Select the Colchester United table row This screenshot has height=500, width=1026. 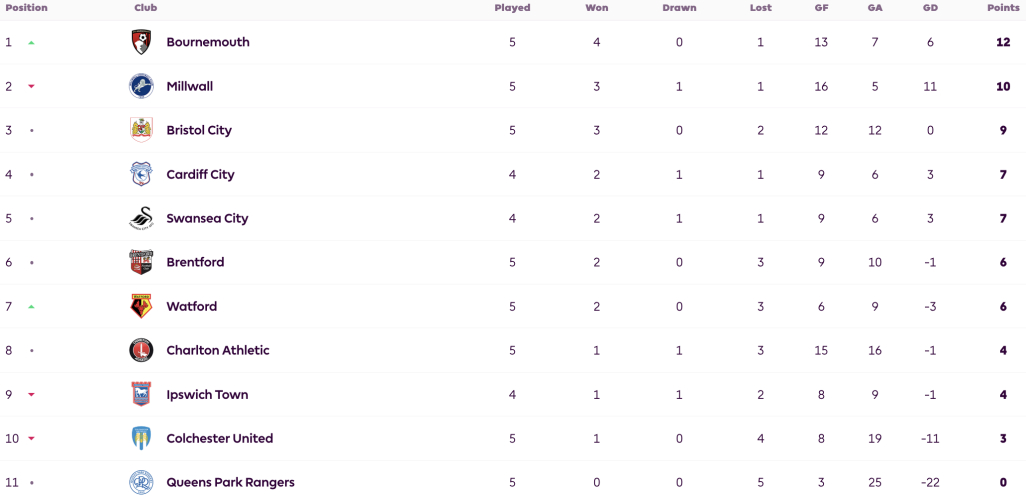click(513, 438)
